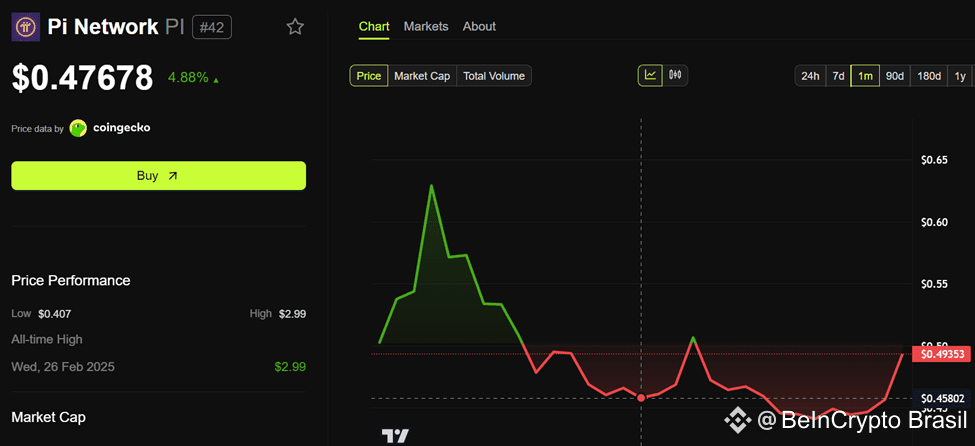The height and width of the screenshot is (446, 975).
Task: Set chart range to 1m
Action: click(865, 76)
